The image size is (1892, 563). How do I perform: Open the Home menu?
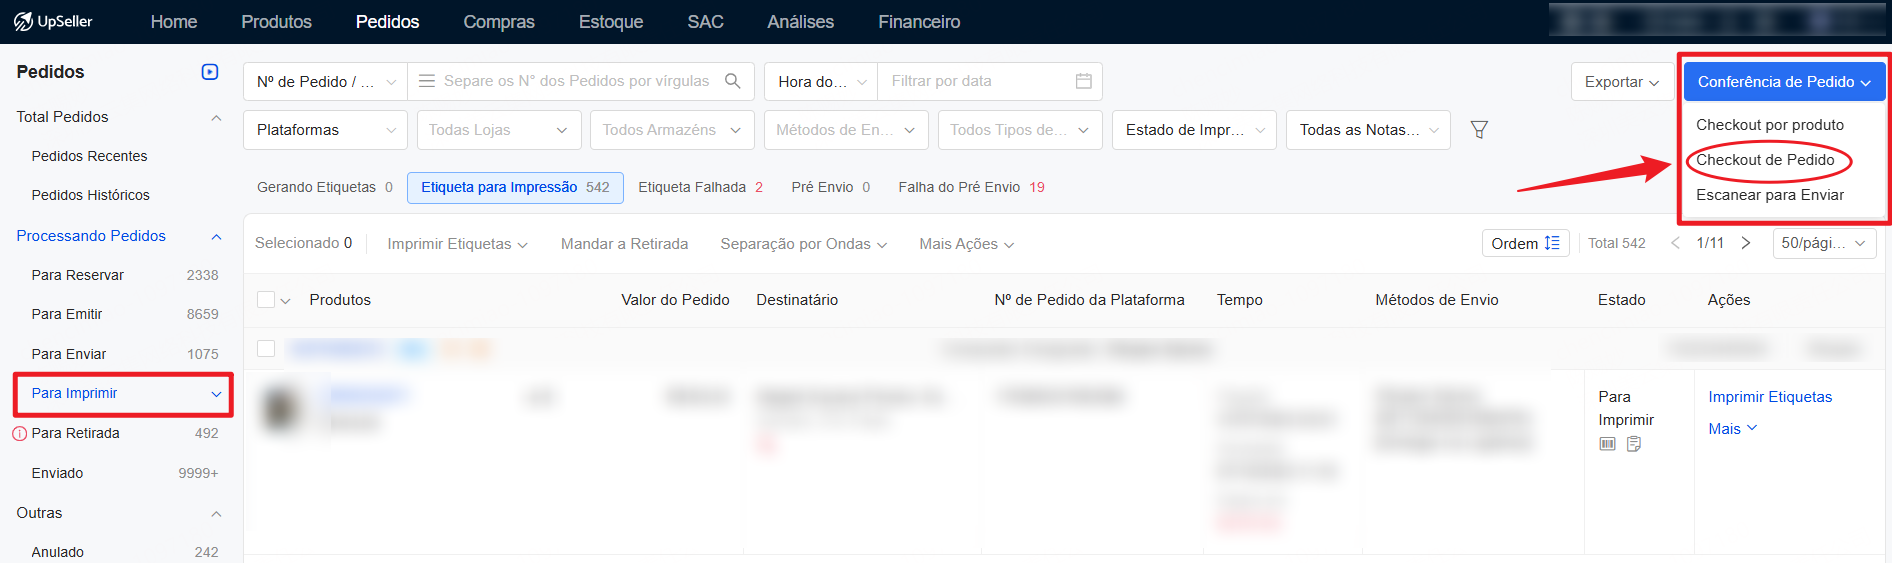pyautogui.click(x=174, y=22)
